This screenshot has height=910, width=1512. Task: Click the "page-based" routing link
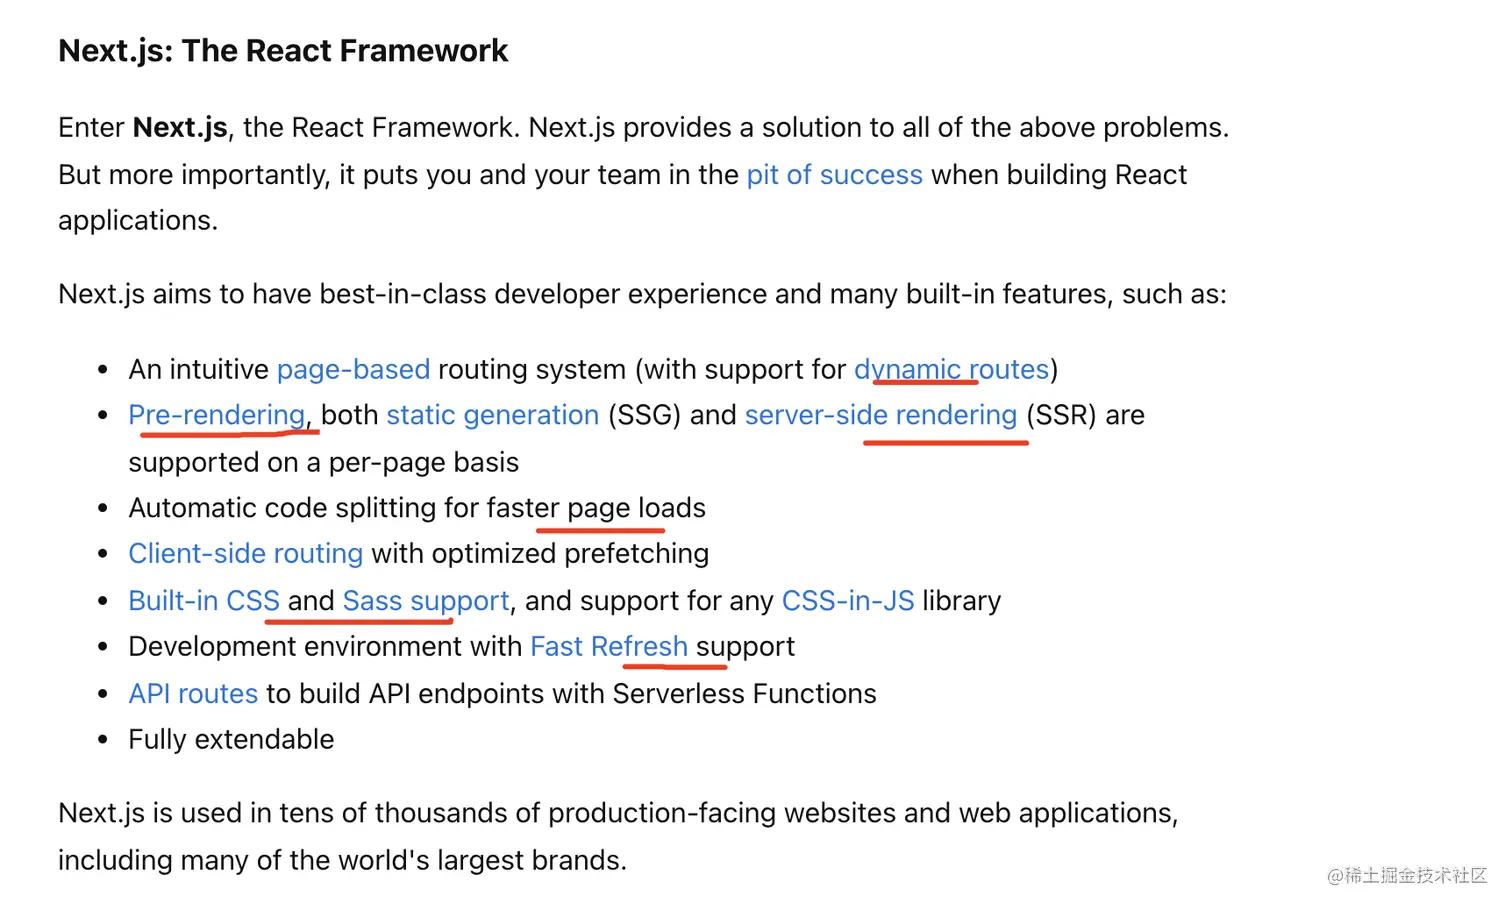(x=353, y=370)
